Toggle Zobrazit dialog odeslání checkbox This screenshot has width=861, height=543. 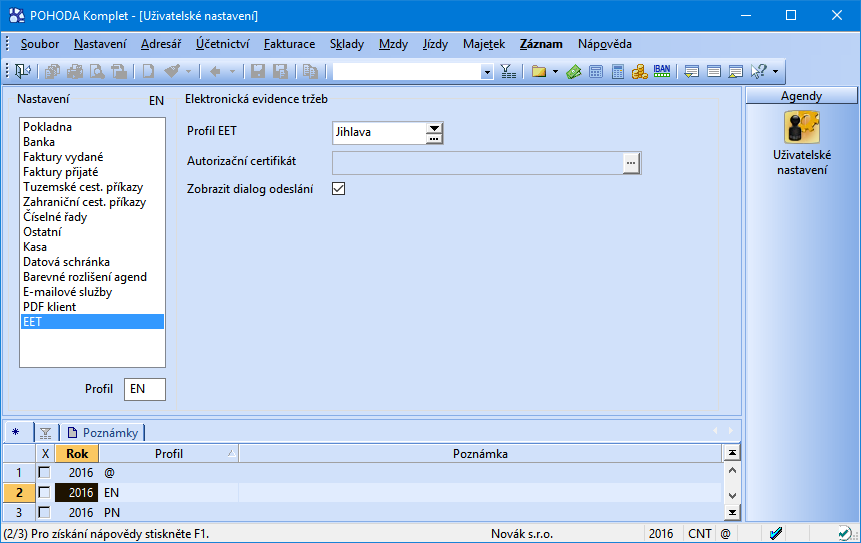pos(338,189)
